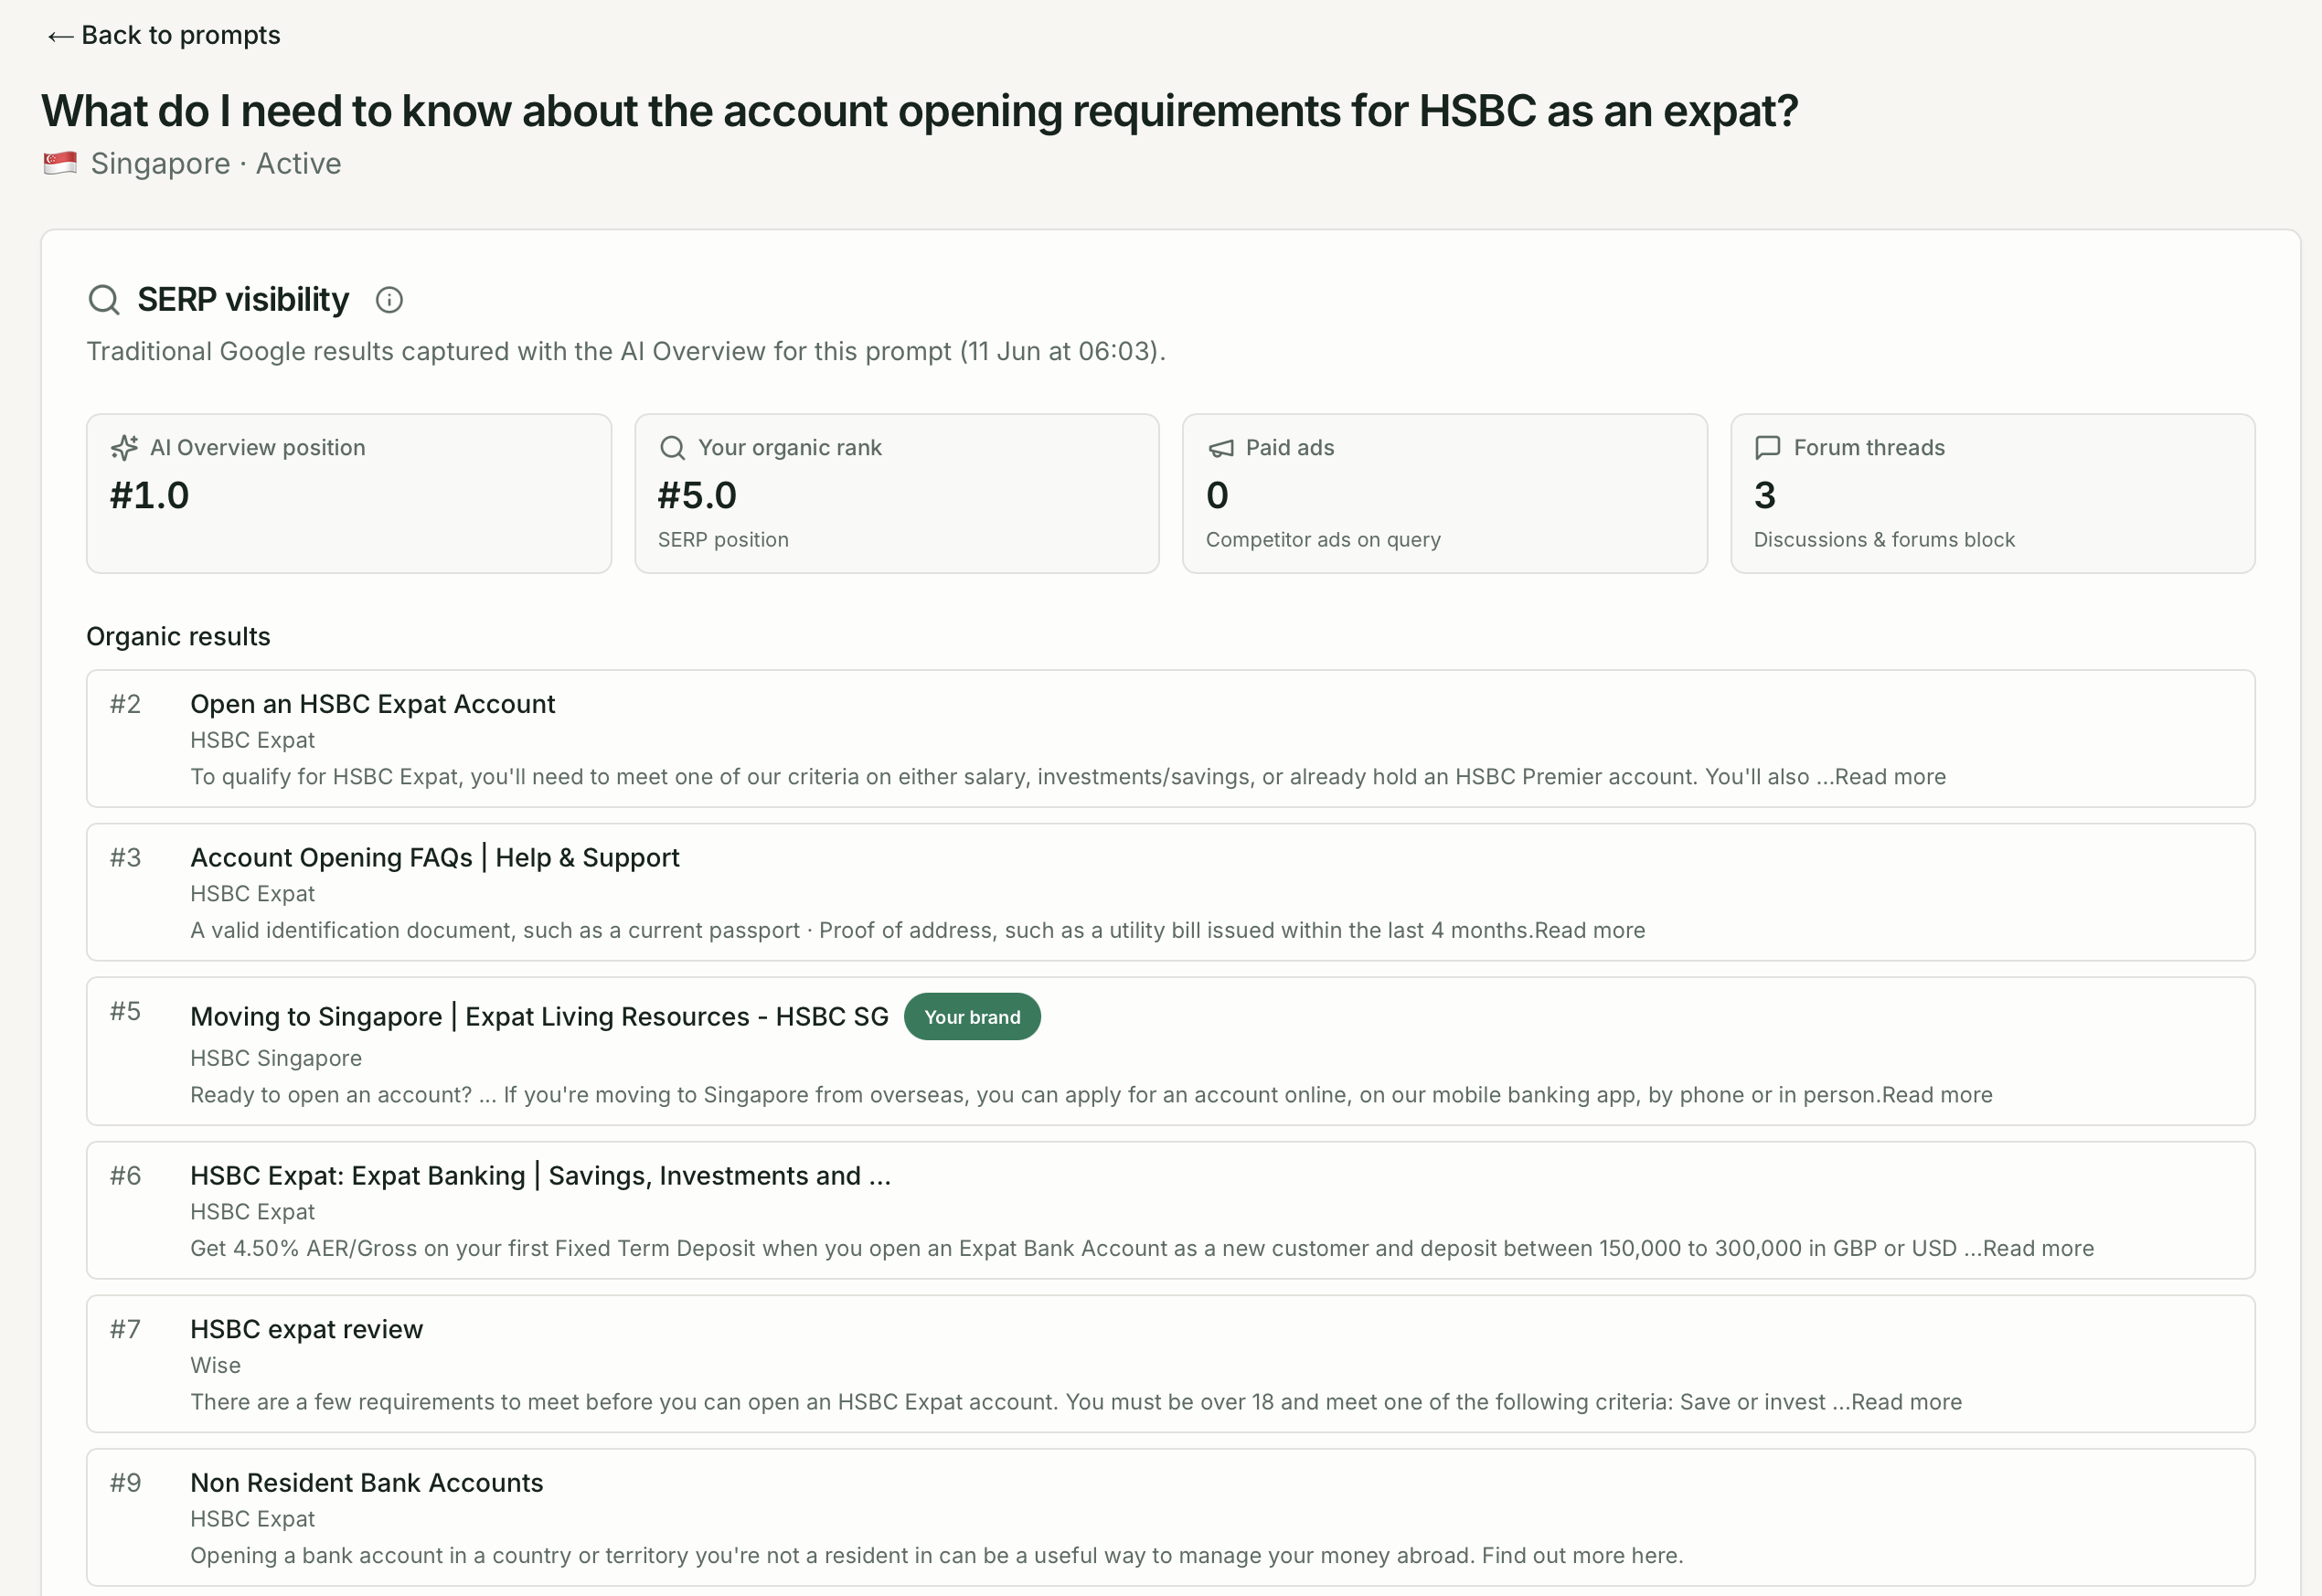The height and width of the screenshot is (1596, 2322).
Task: Click the Forum threads chat icon
Action: pyautogui.click(x=1768, y=448)
